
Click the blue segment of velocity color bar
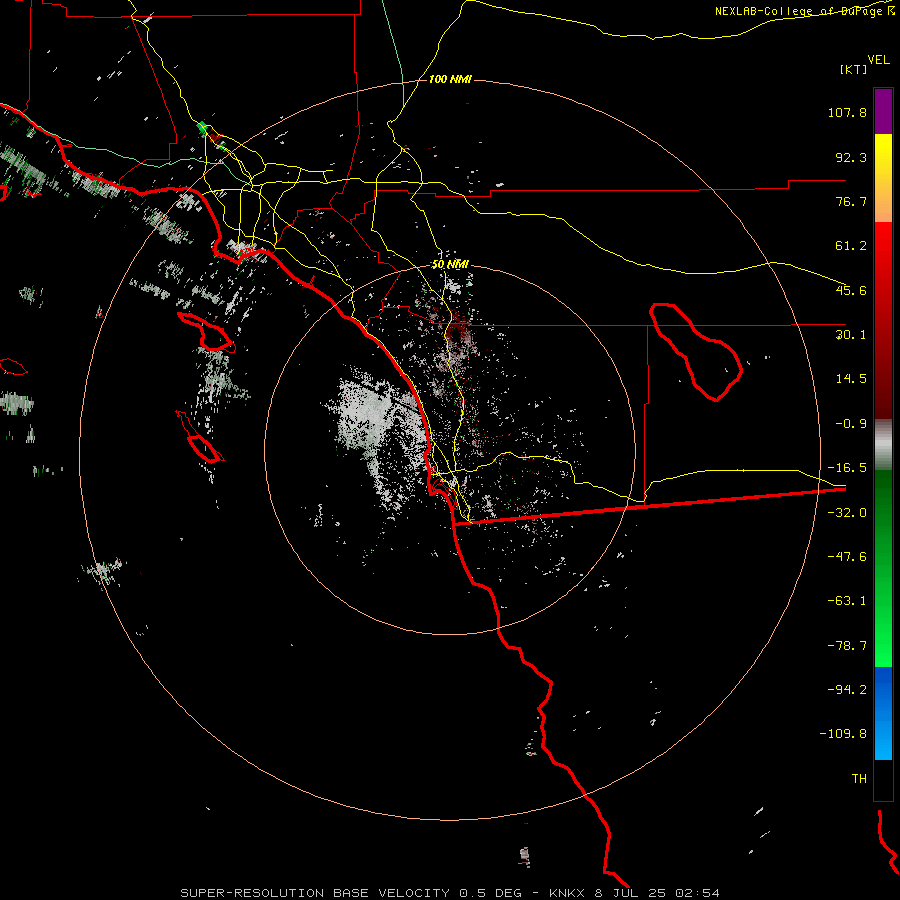coord(883,713)
